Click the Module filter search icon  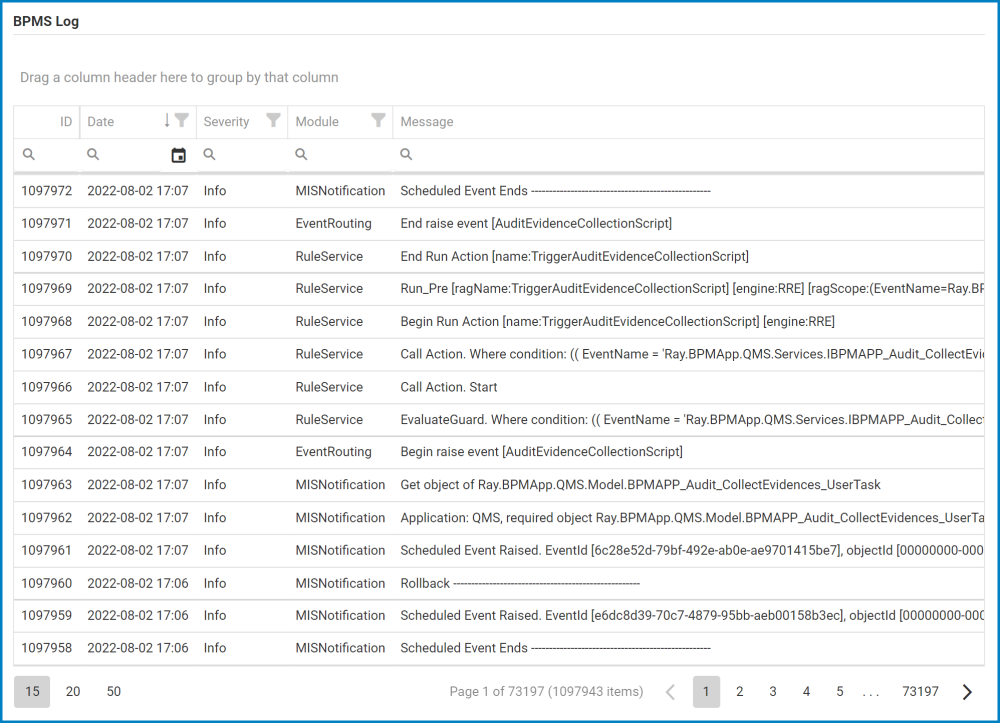(301, 155)
